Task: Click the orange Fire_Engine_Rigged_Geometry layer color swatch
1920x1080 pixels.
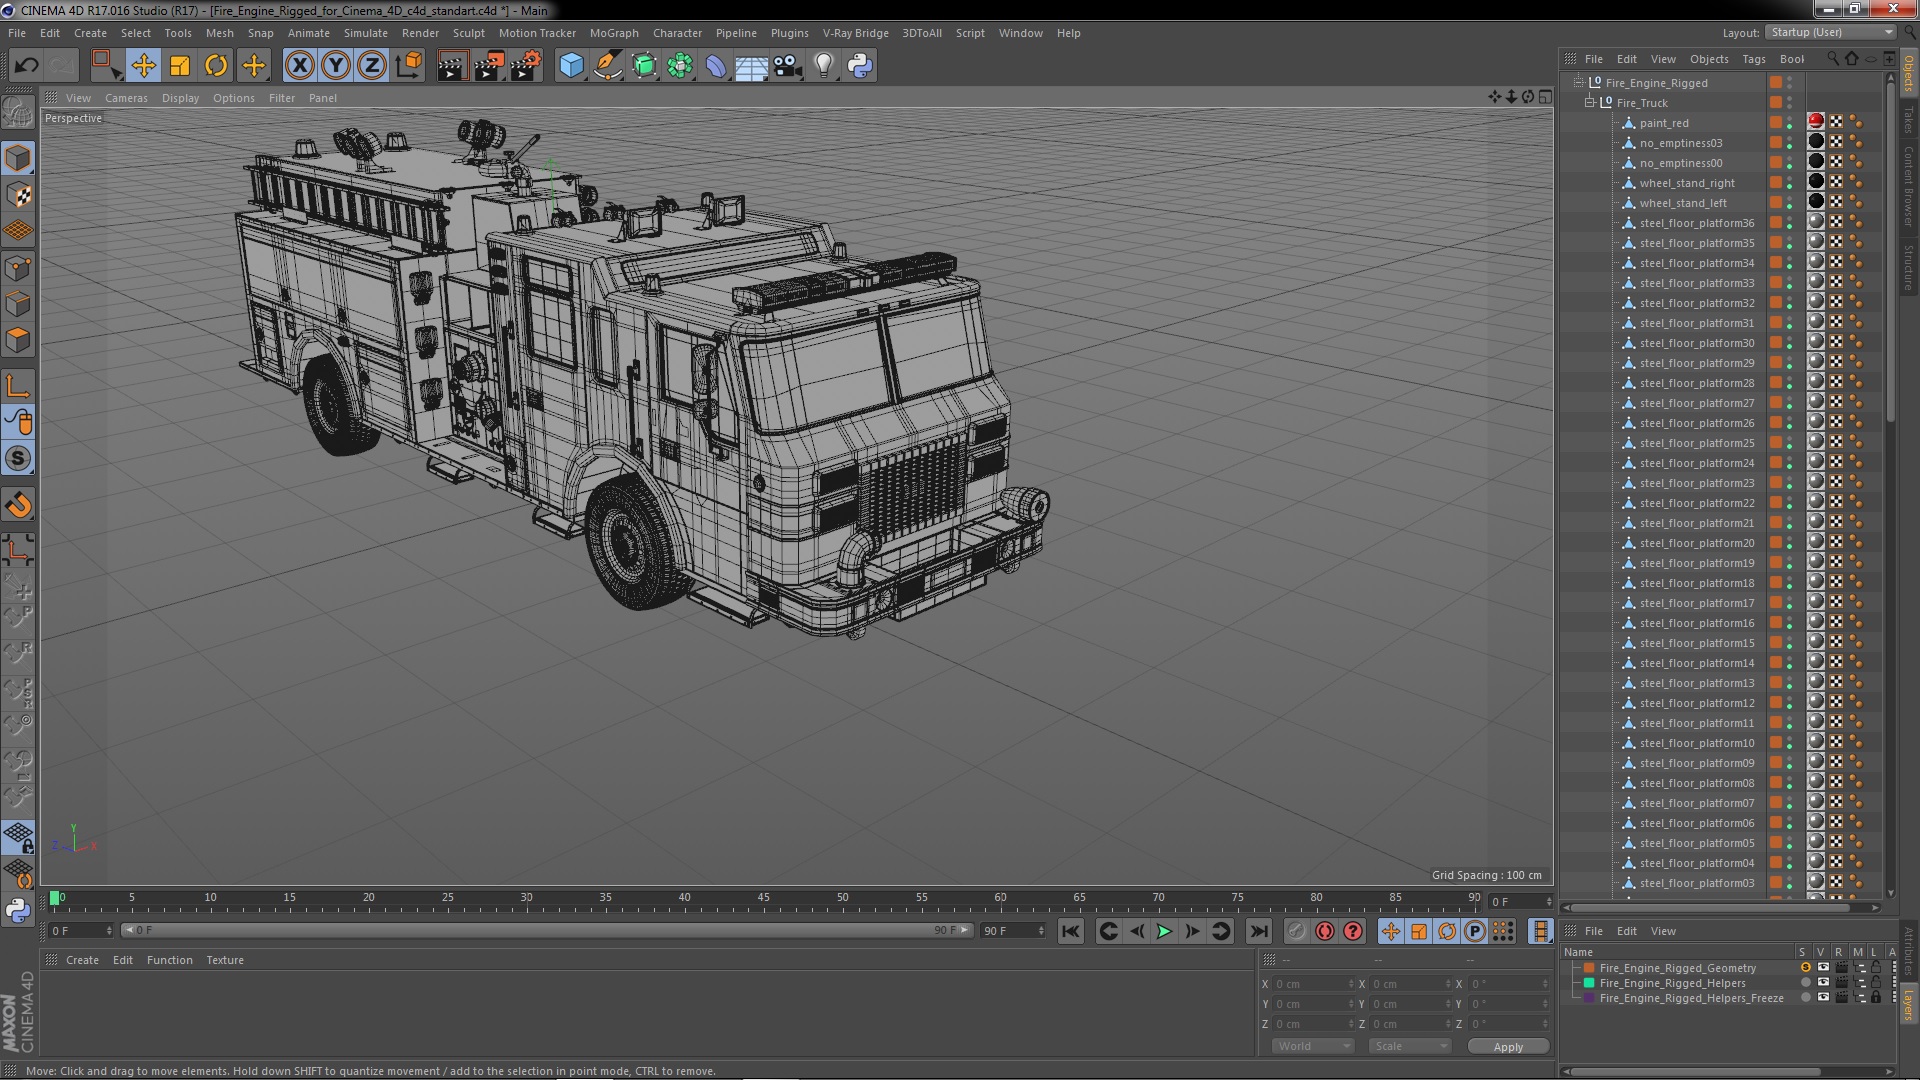Action: (1589, 968)
